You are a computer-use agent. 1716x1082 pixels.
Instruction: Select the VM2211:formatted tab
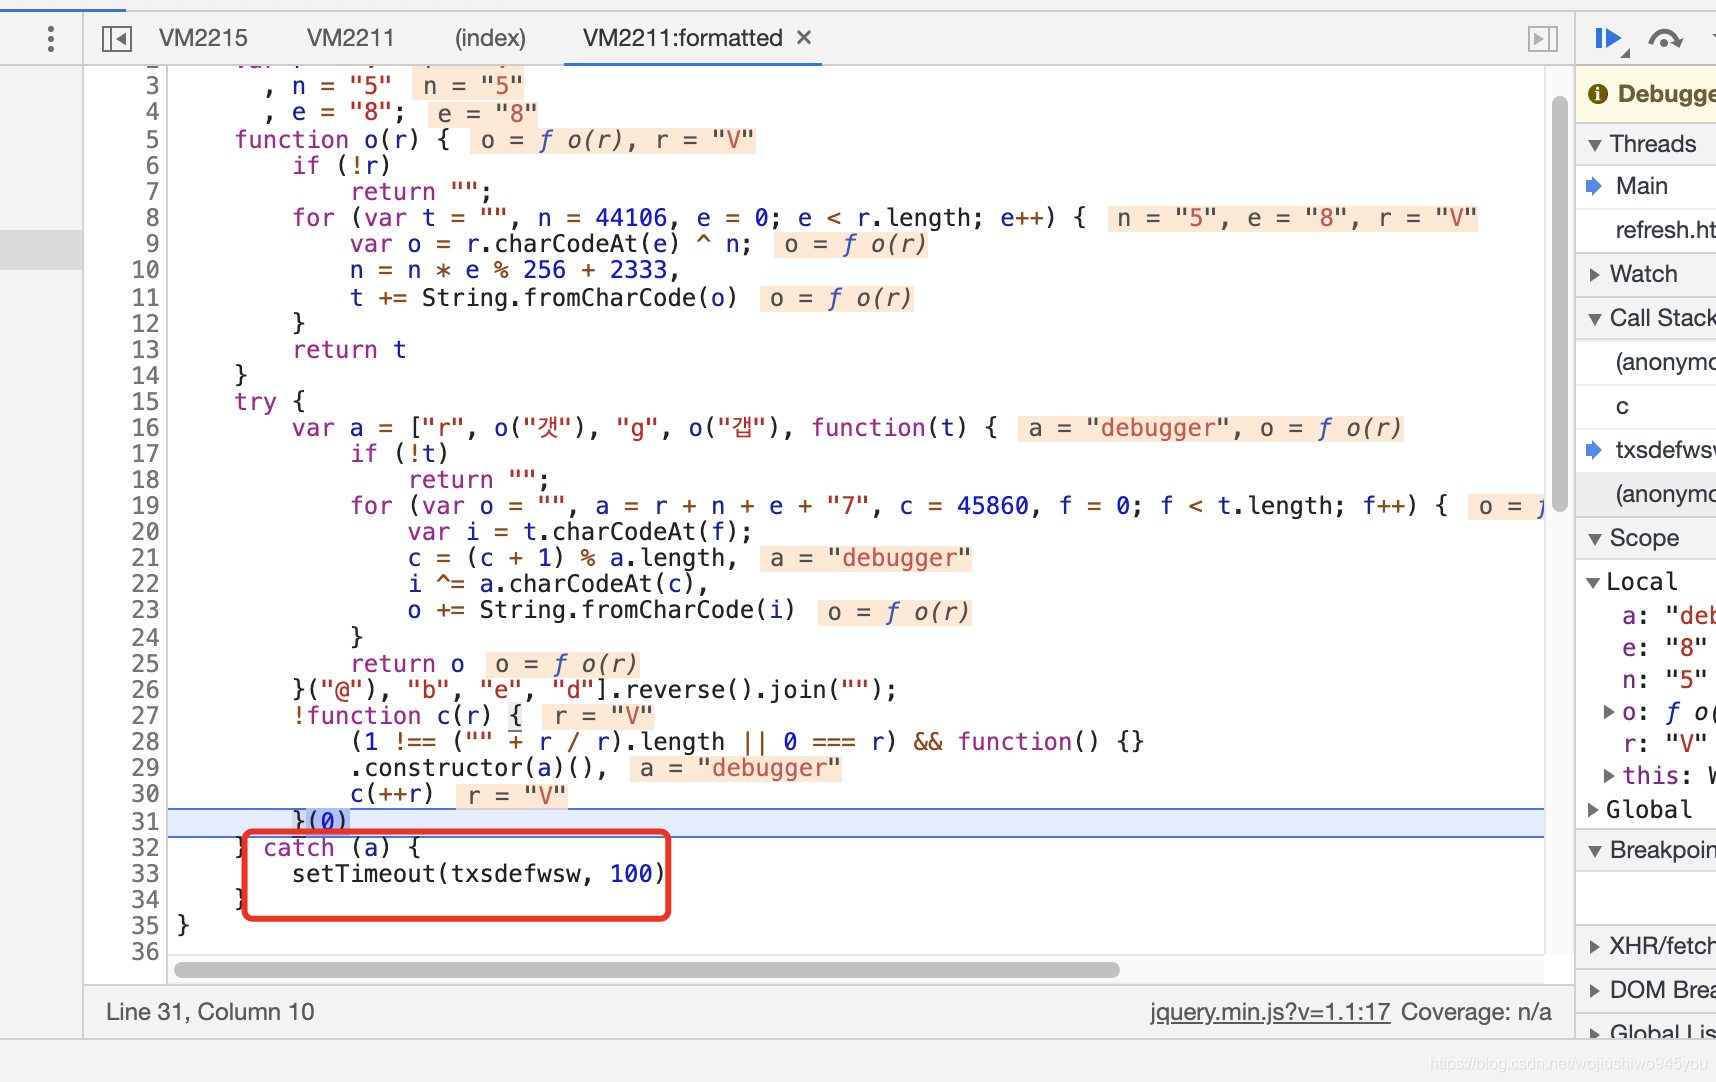(x=682, y=38)
